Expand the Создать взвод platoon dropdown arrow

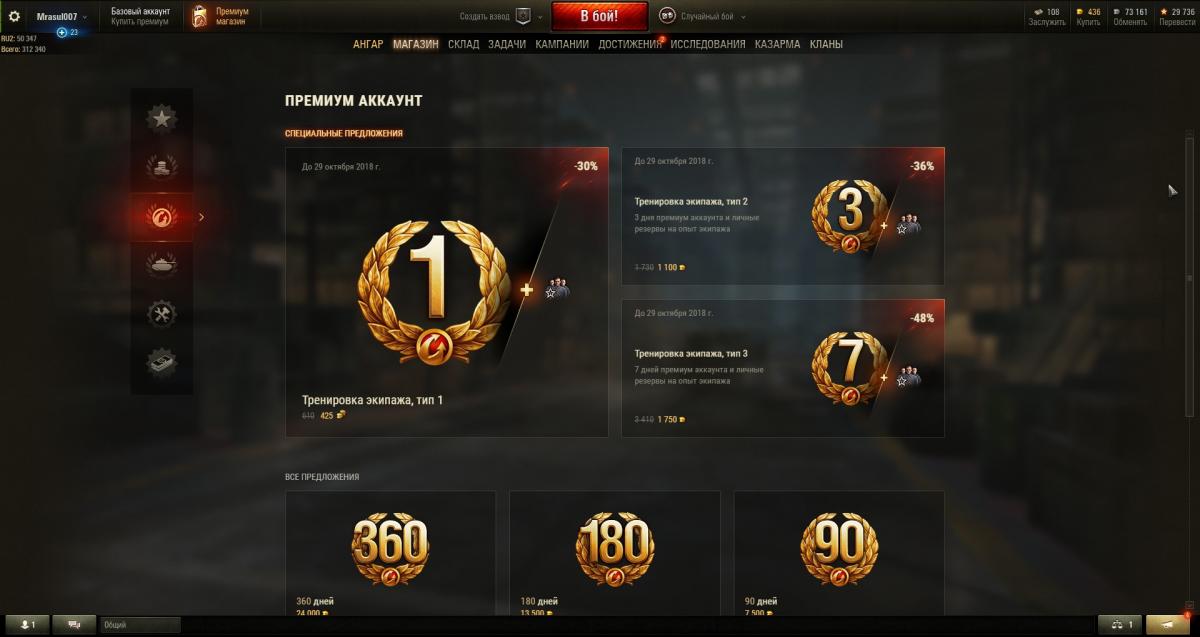[x=540, y=17]
